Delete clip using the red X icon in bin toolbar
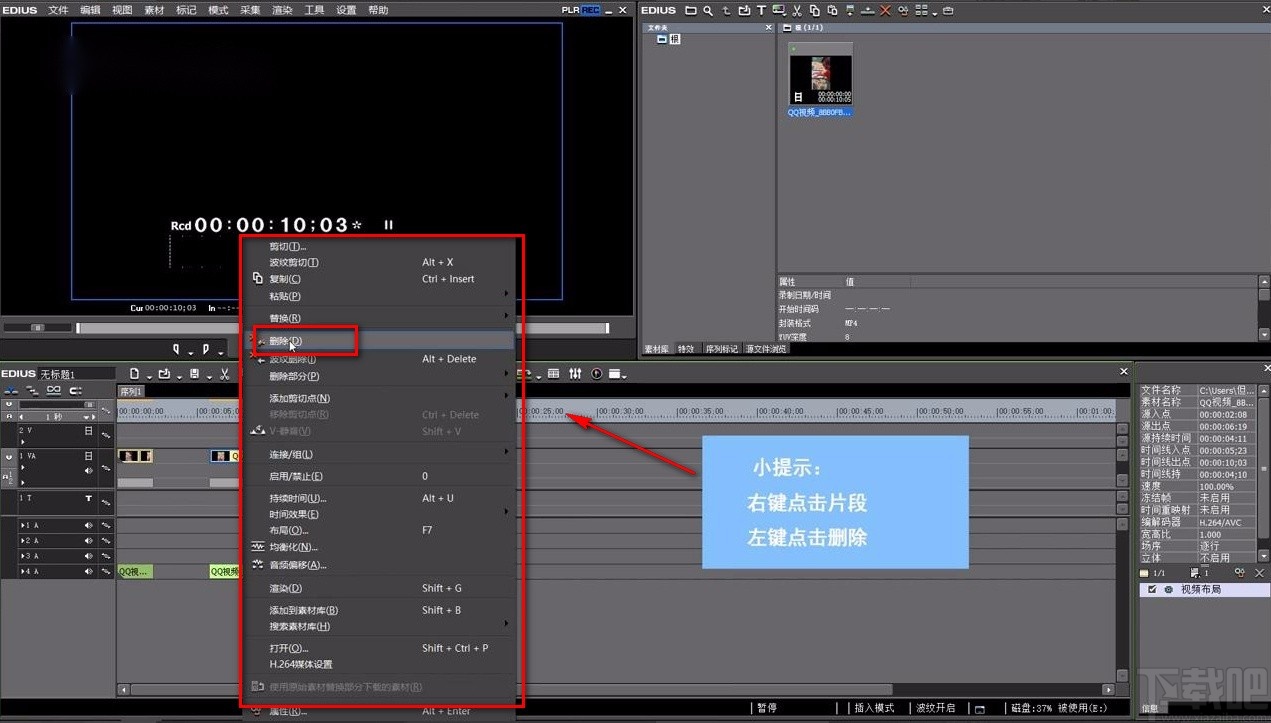 884,10
